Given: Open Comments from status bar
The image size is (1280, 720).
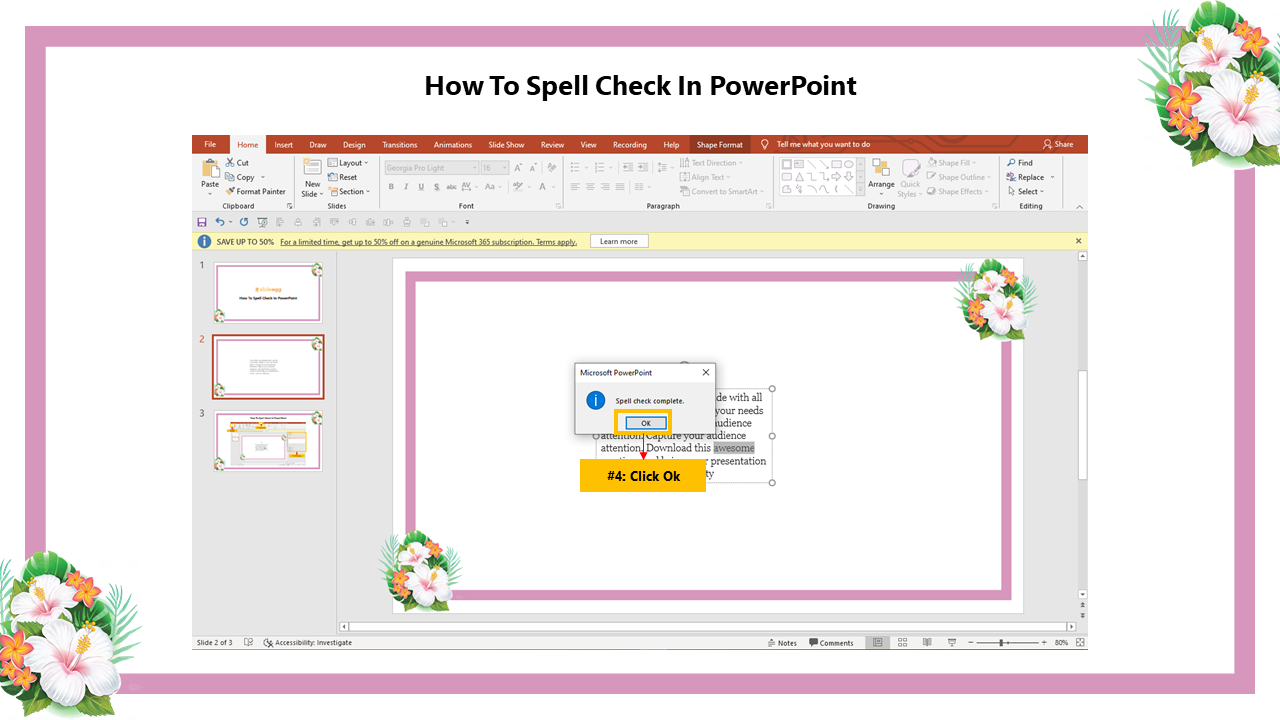Looking at the screenshot, I should click(831, 643).
